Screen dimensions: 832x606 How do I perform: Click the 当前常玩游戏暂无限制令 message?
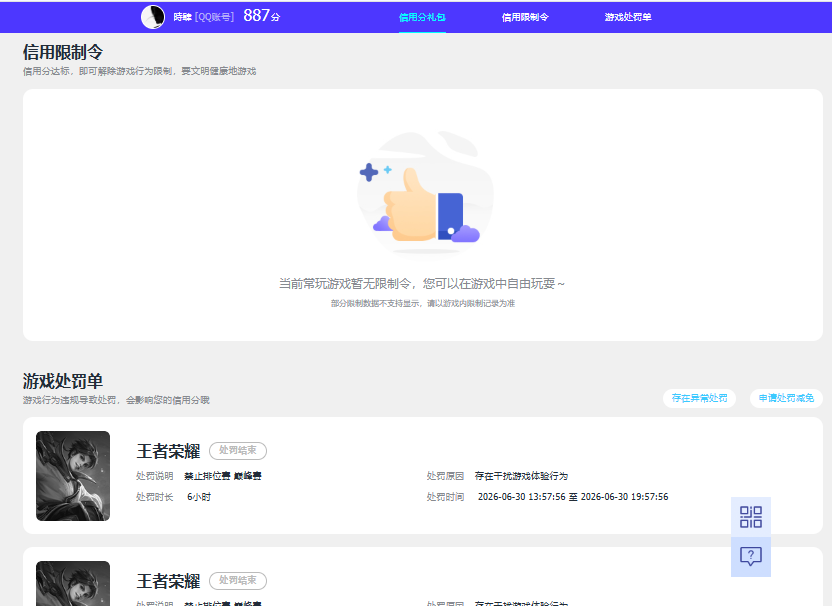422,284
